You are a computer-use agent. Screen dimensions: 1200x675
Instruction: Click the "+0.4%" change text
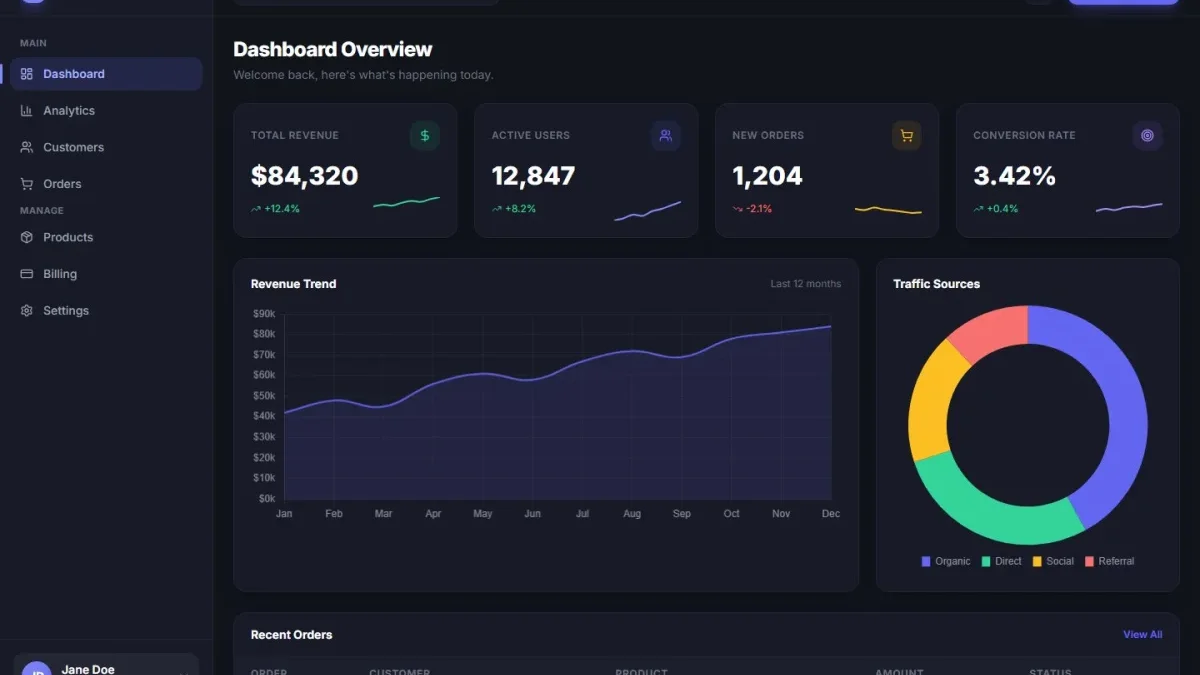(x=1002, y=209)
